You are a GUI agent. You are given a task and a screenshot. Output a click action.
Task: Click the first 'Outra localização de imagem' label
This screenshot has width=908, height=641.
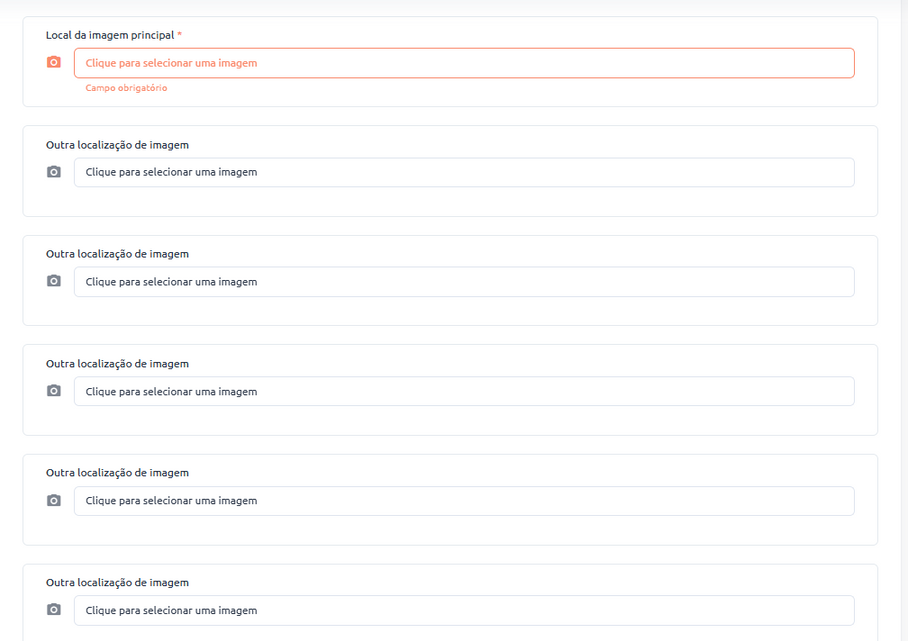117,145
